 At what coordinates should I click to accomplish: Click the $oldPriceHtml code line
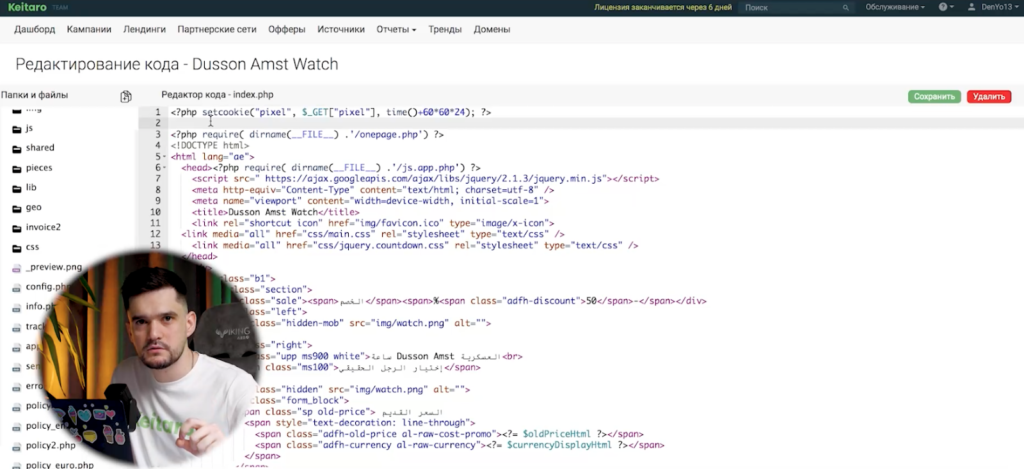(x=449, y=434)
